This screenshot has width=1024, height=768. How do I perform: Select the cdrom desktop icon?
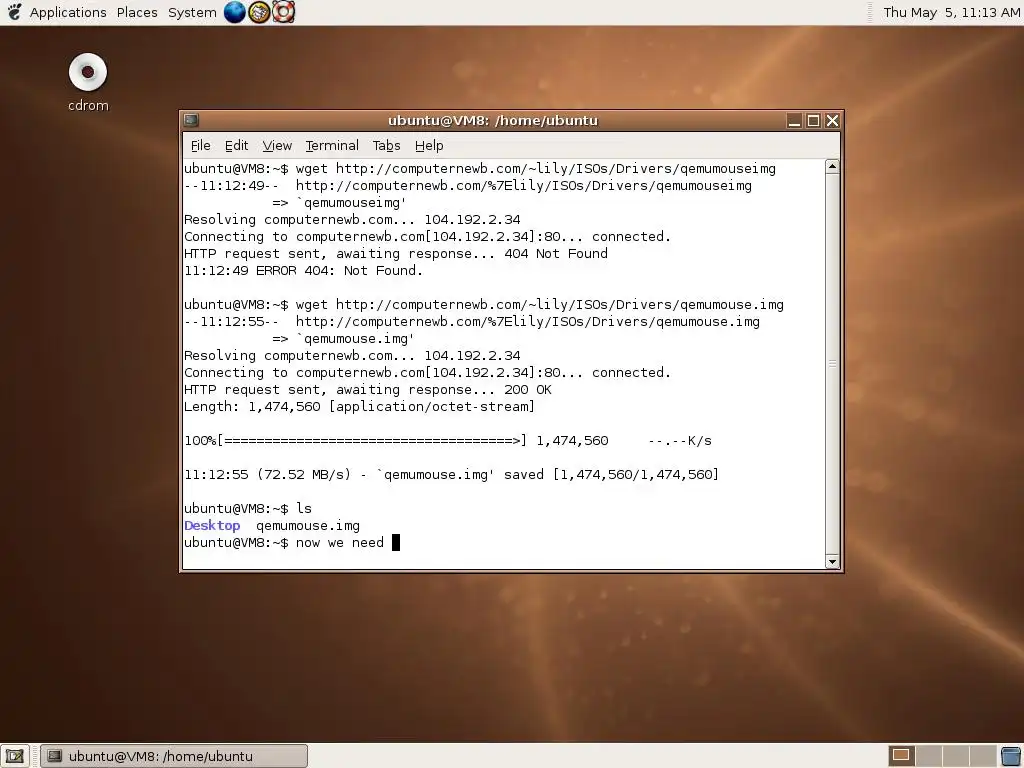point(88,83)
